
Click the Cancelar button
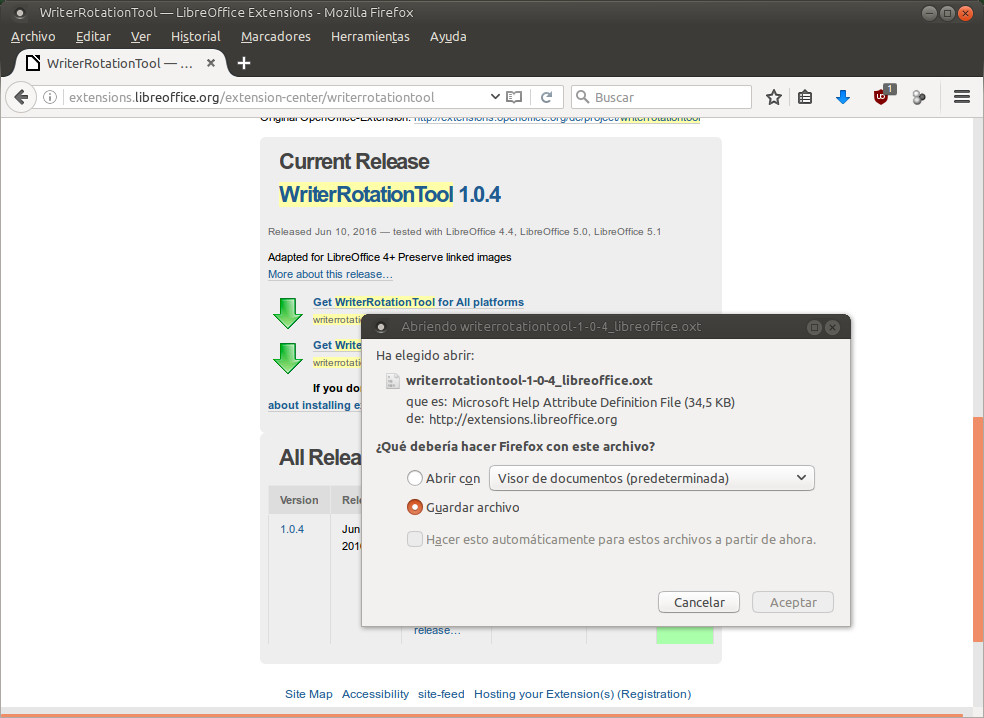[699, 603]
